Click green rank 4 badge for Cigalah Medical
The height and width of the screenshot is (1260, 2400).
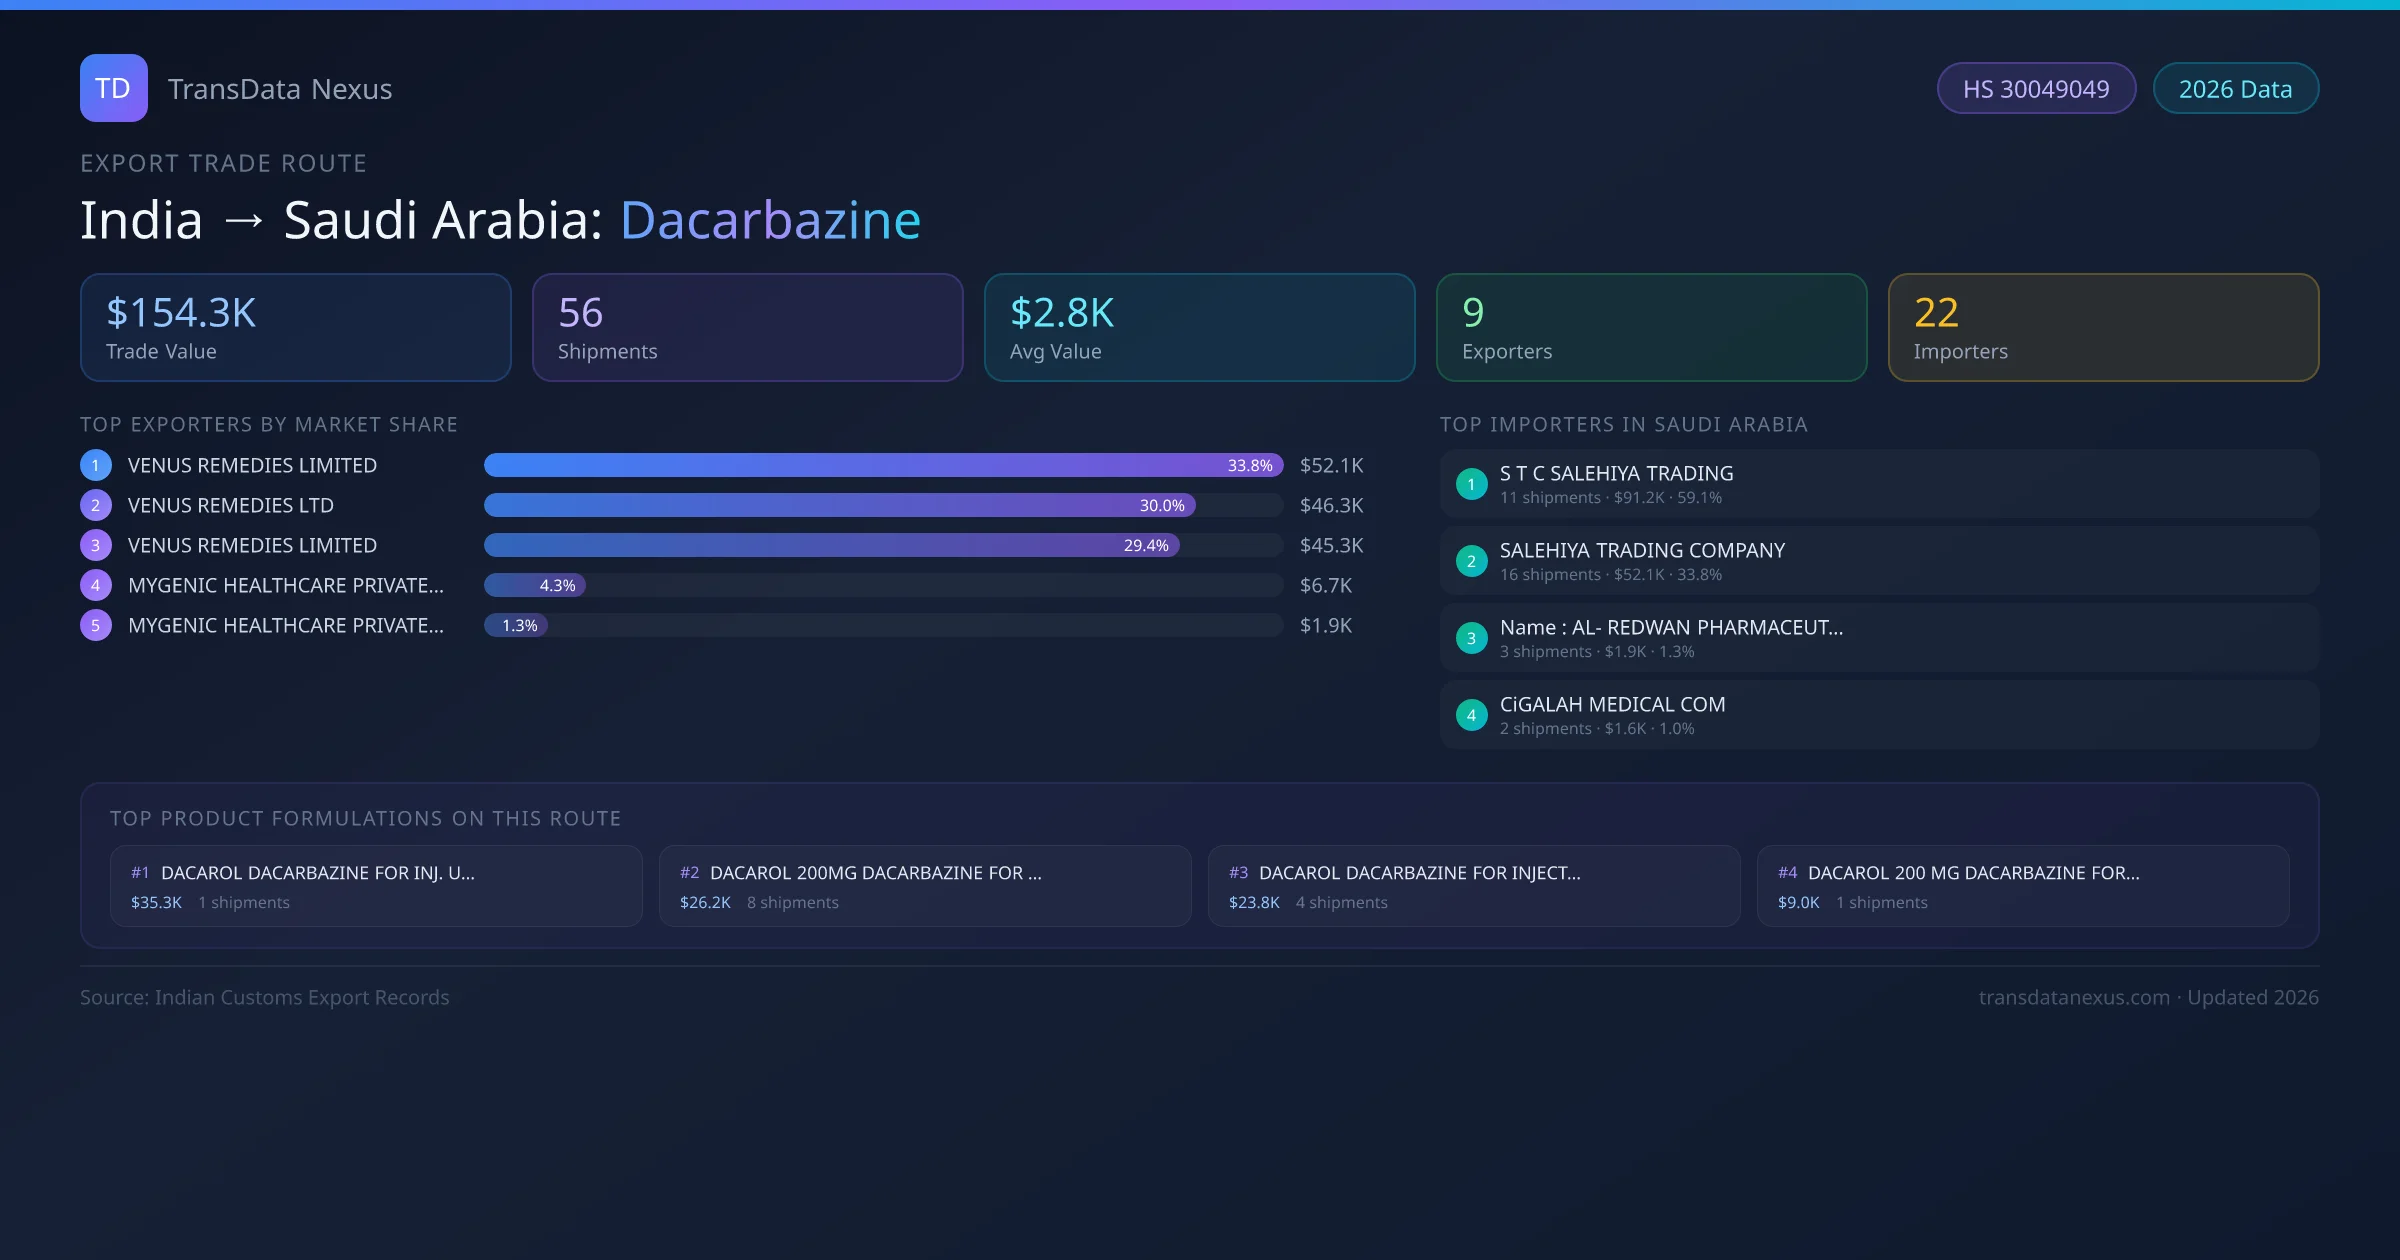1471,715
